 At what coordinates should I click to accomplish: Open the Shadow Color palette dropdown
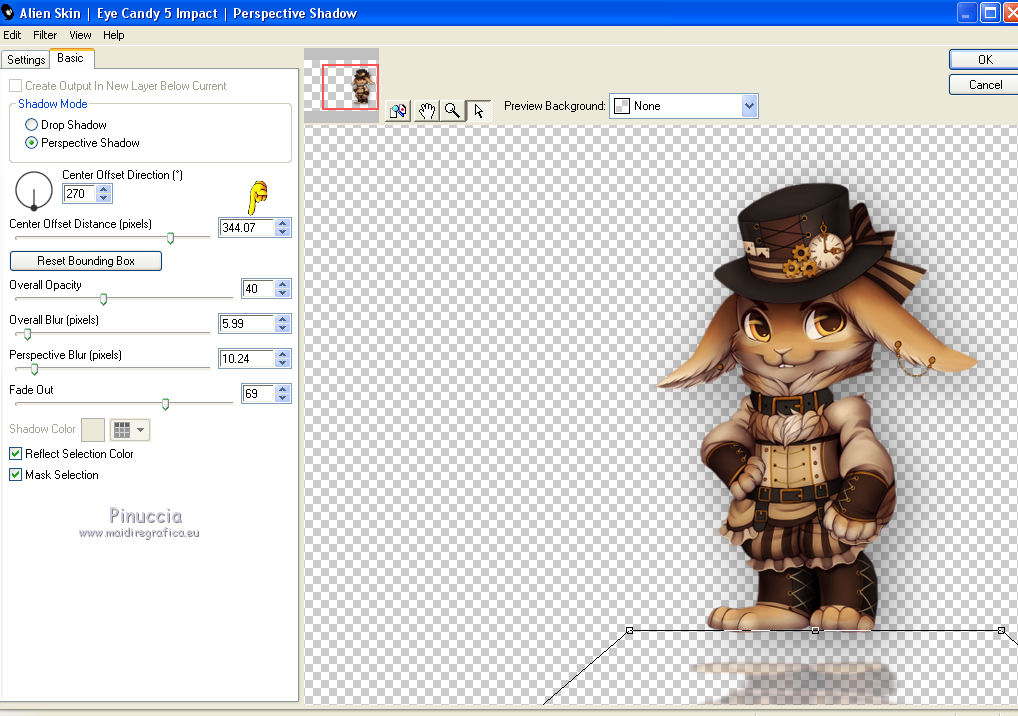click(130, 429)
